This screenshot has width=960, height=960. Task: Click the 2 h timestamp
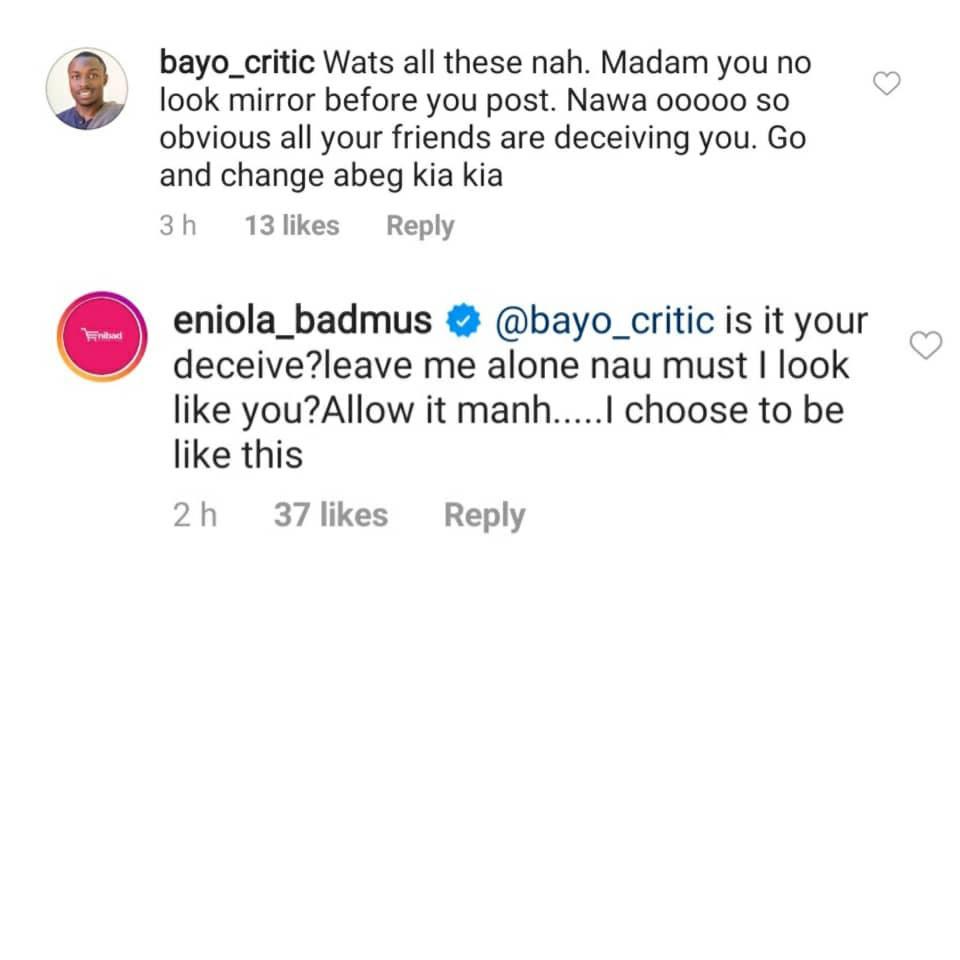(x=195, y=515)
